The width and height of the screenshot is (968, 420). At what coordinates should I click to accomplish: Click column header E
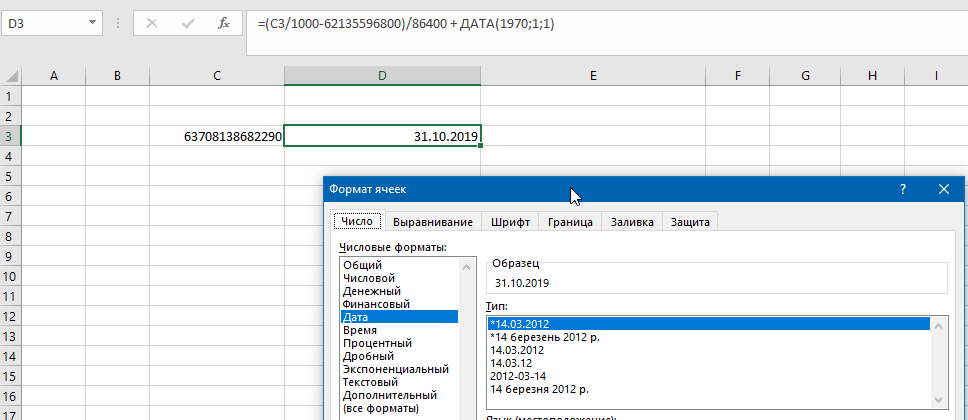point(592,76)
